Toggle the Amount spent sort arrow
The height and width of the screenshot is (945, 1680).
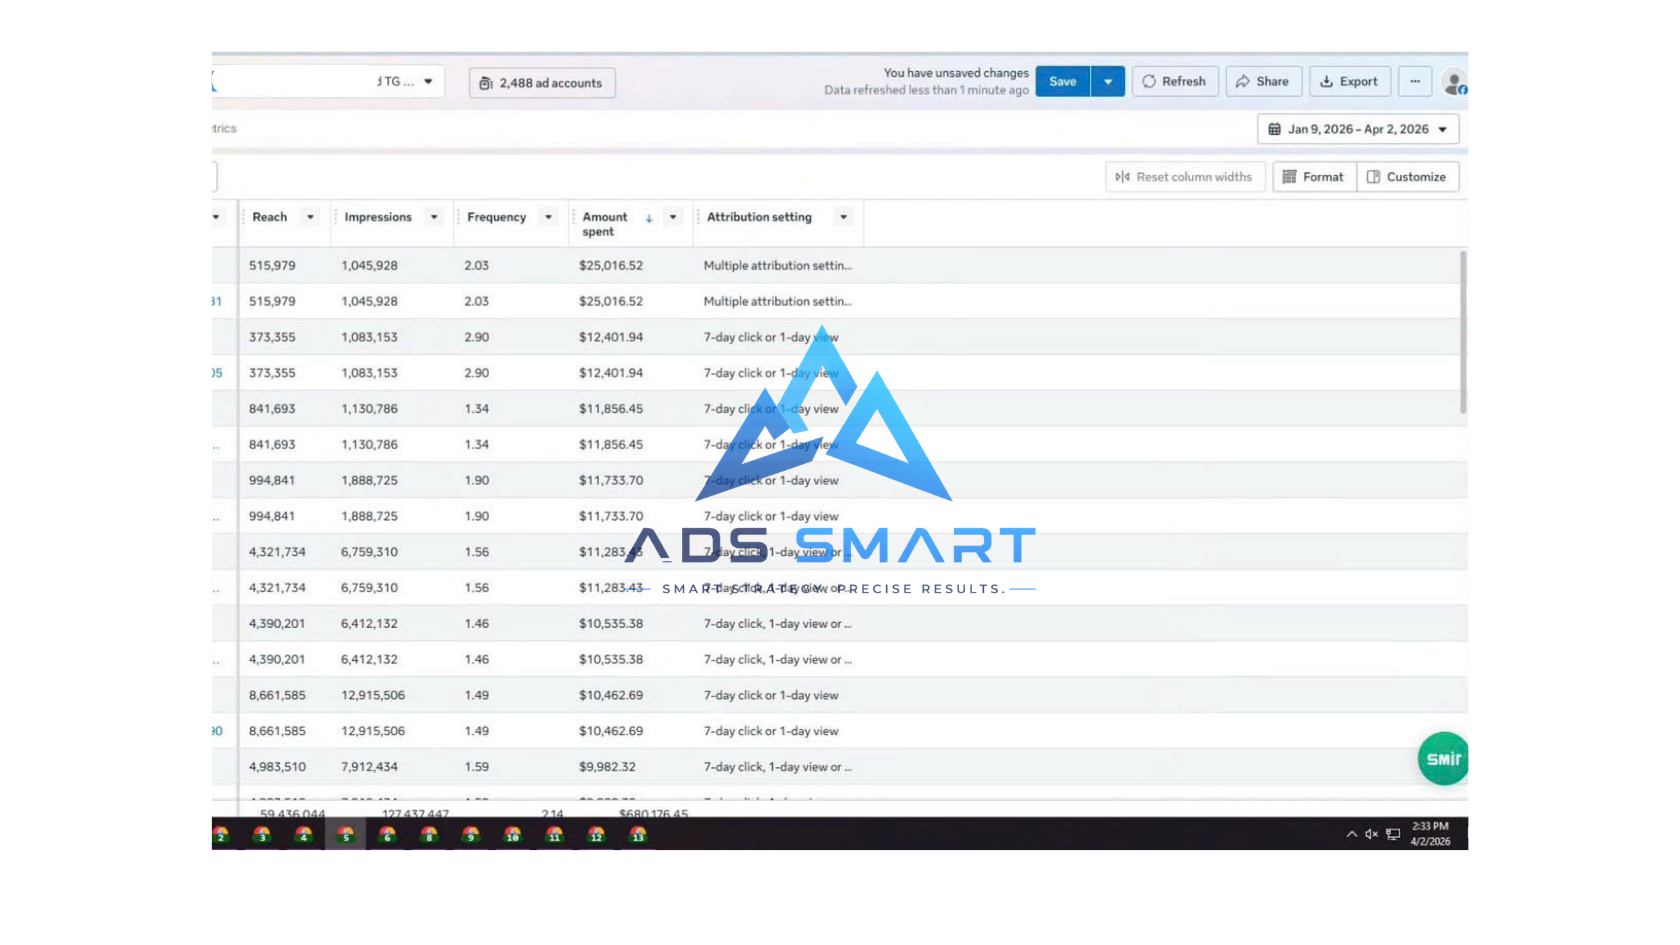(649, 218)
